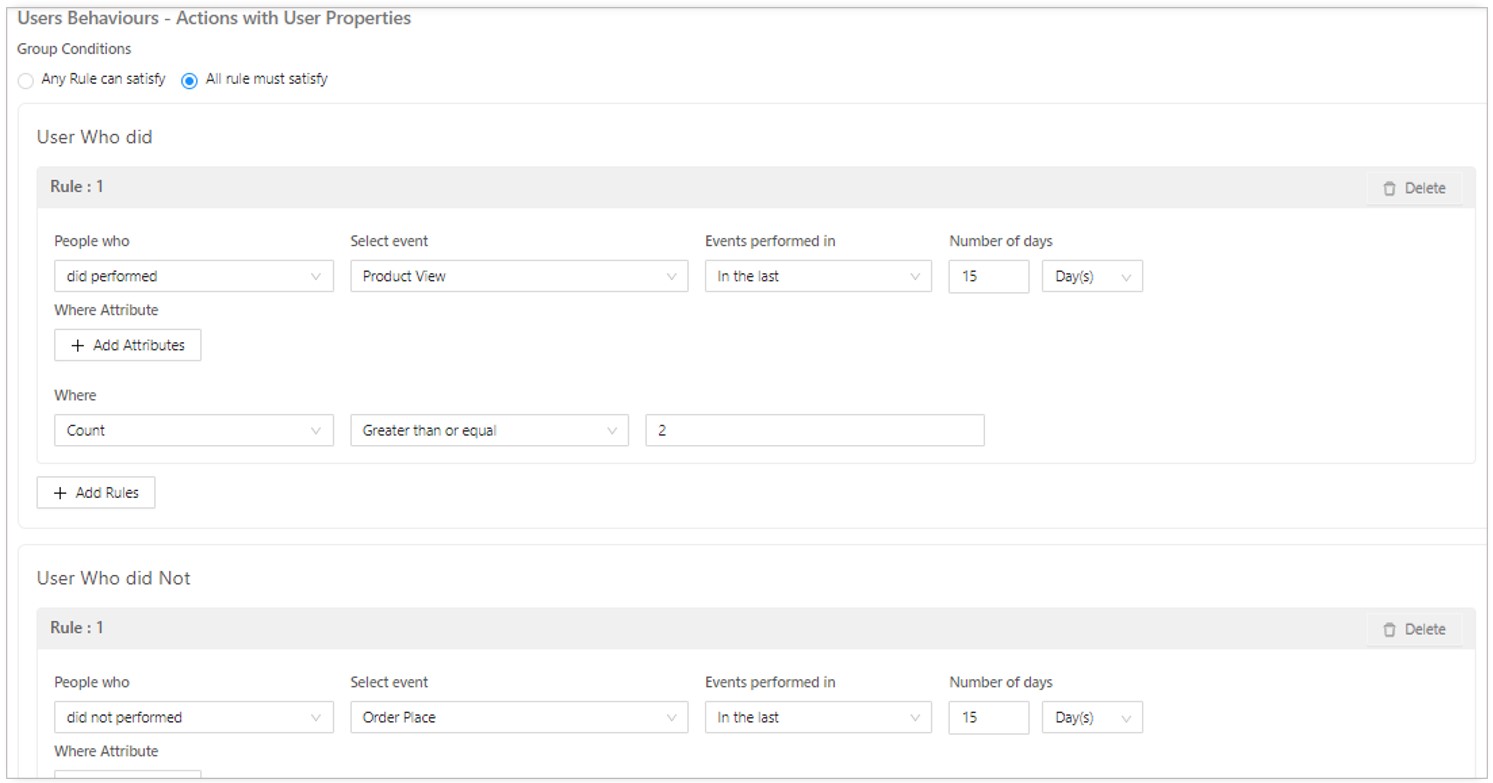Open Day(s) unit dropdown in first rule
1493x783 pixels.
tap(1092, 276)
